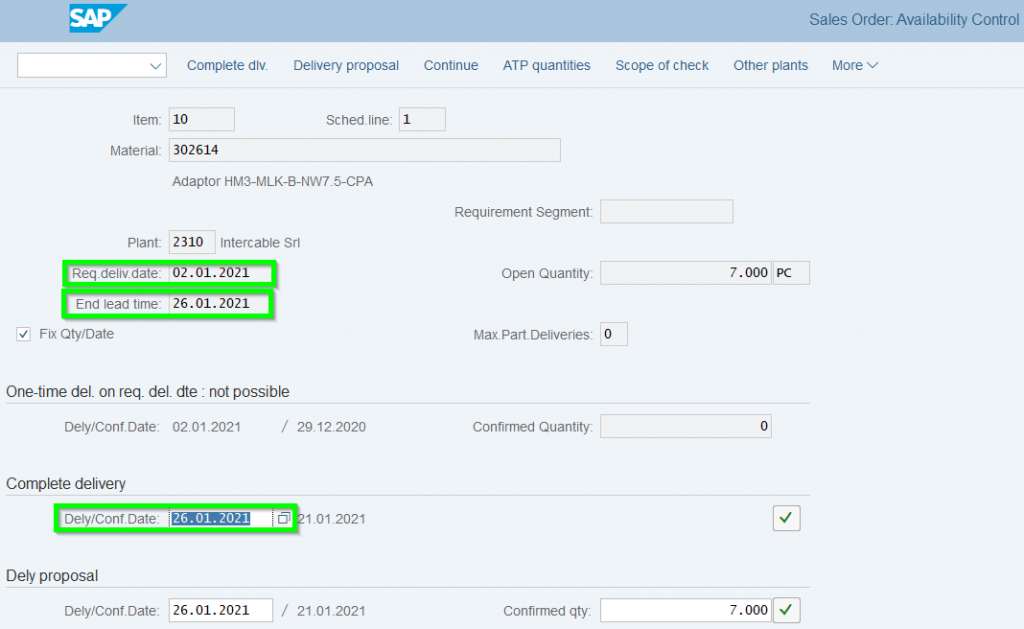
Task: Focus the Dely proposal date field
Action: pos(220,610)
